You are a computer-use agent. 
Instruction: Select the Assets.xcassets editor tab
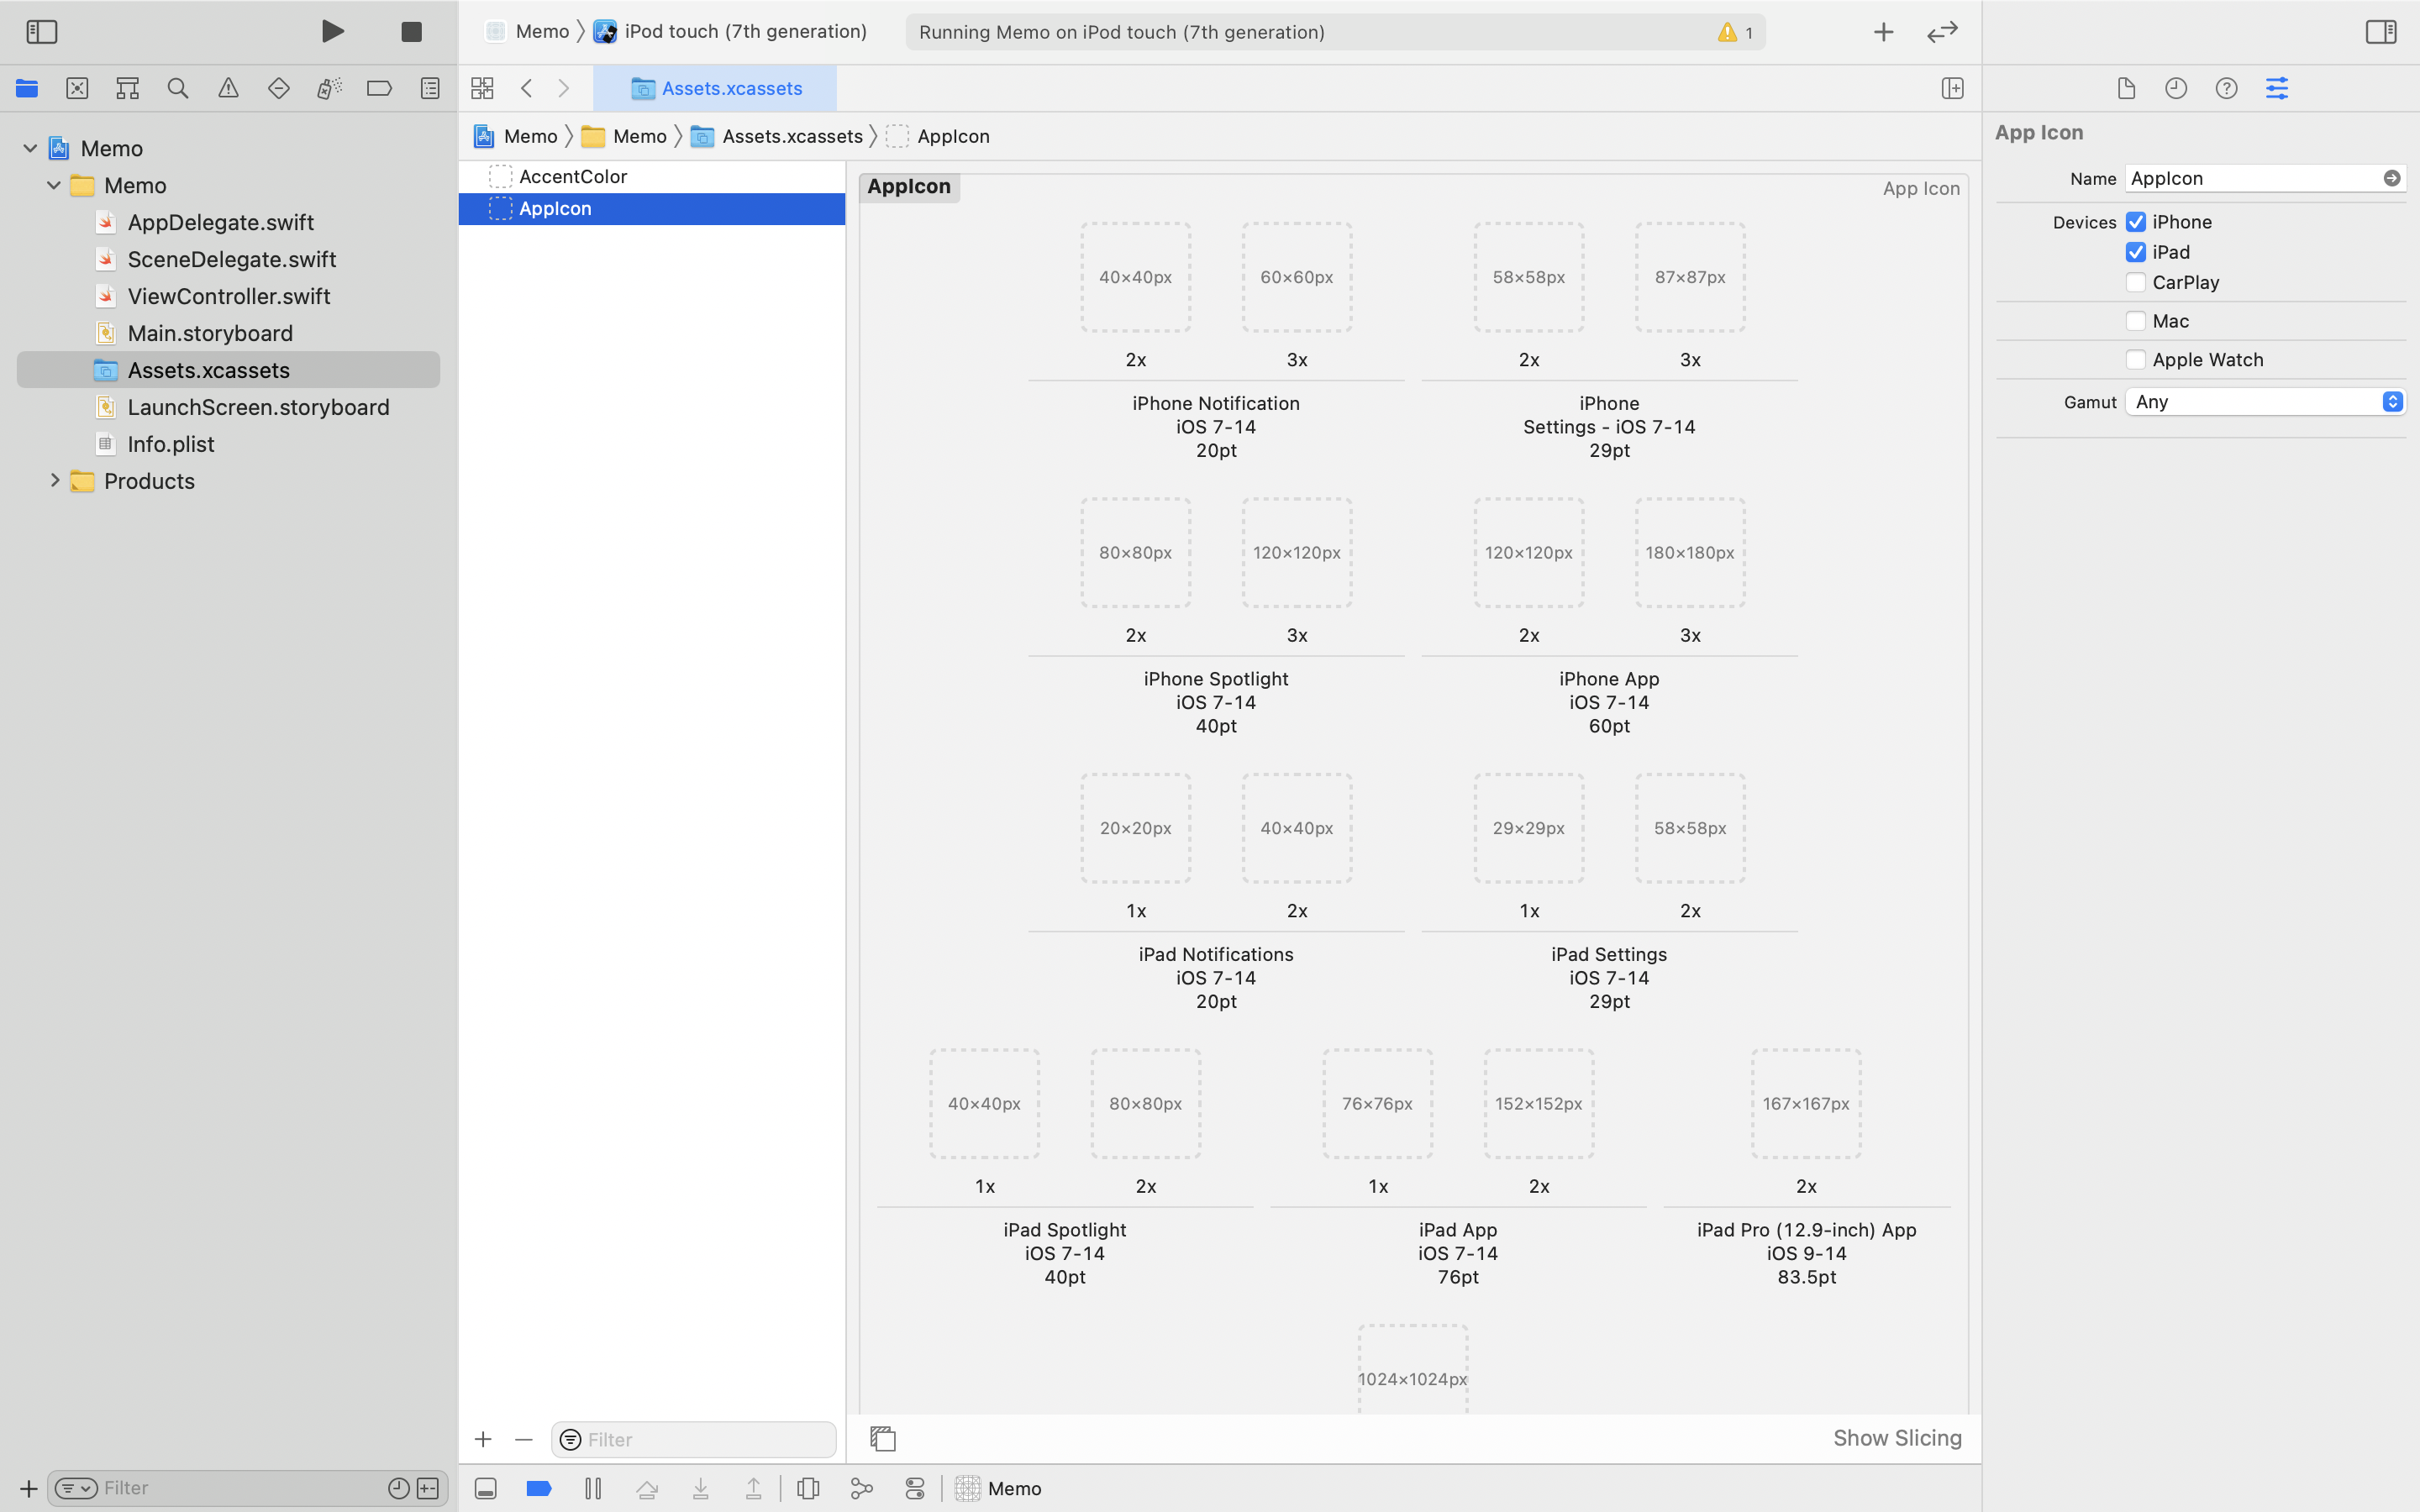[x=716, y=88]
